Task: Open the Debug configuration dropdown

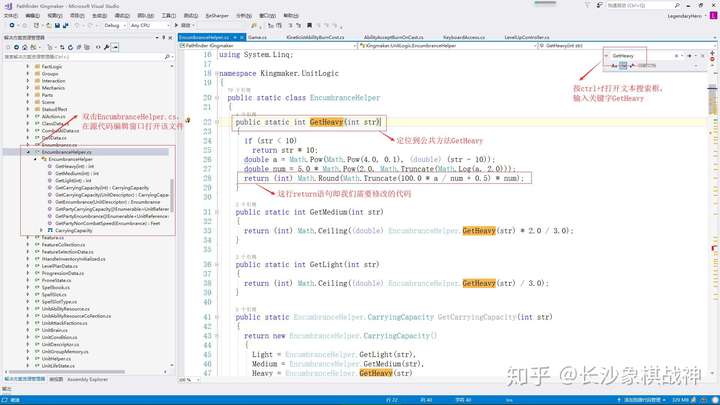Action: point(114,25)
